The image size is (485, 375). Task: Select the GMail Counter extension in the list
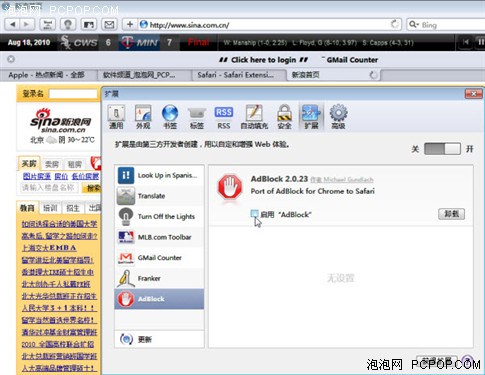(x=159, y=258)
